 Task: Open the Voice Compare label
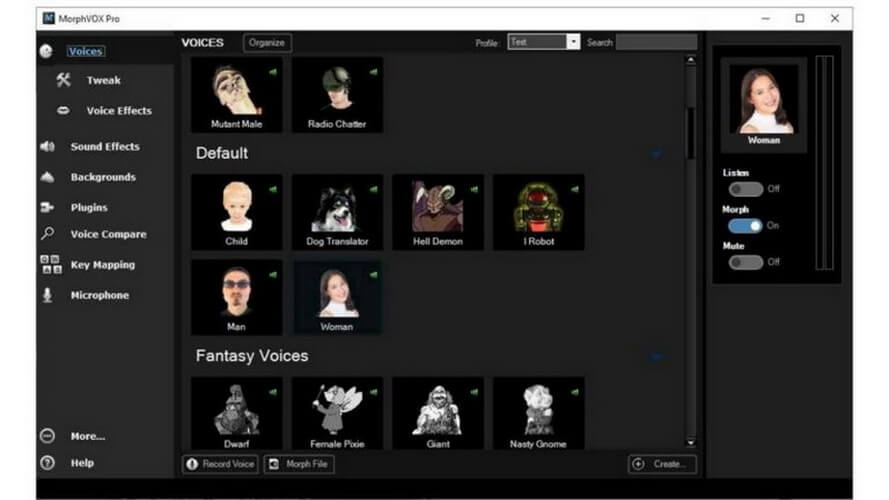point(108,234)
